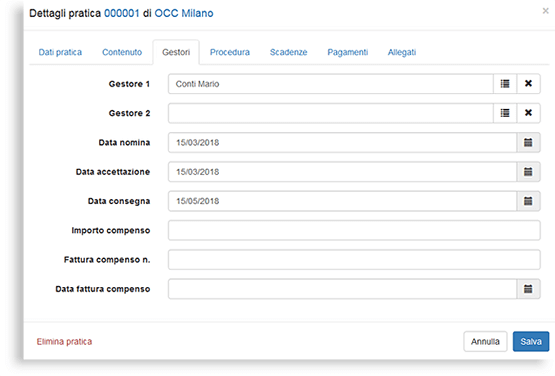Focus the Data fattura compenso field

click(342, 289)
